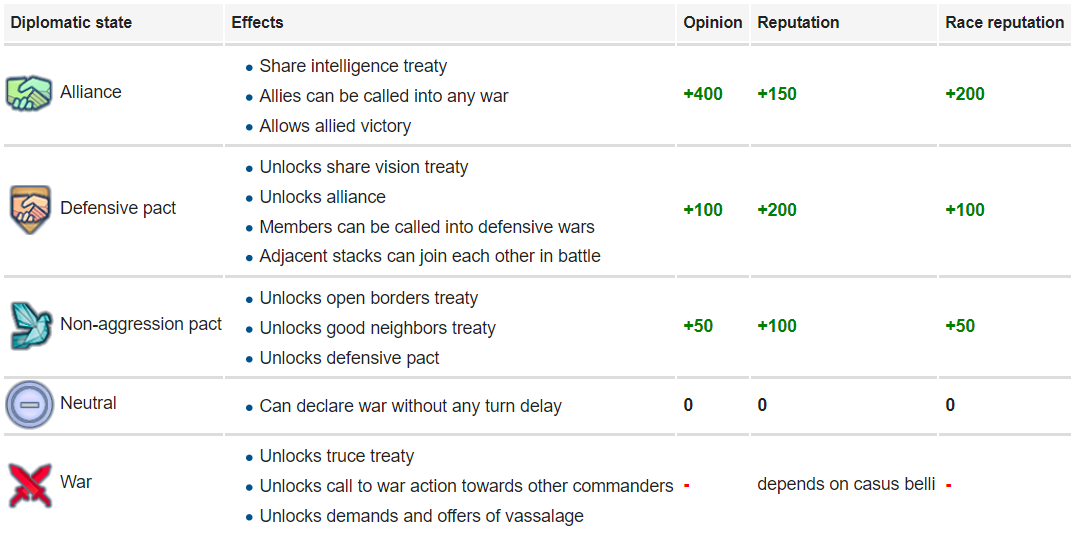Click the +200 Defensive pact reputation value
The width and height of the screenshot is (1080, 551).
pyautogui.click(x=777, y=209)
